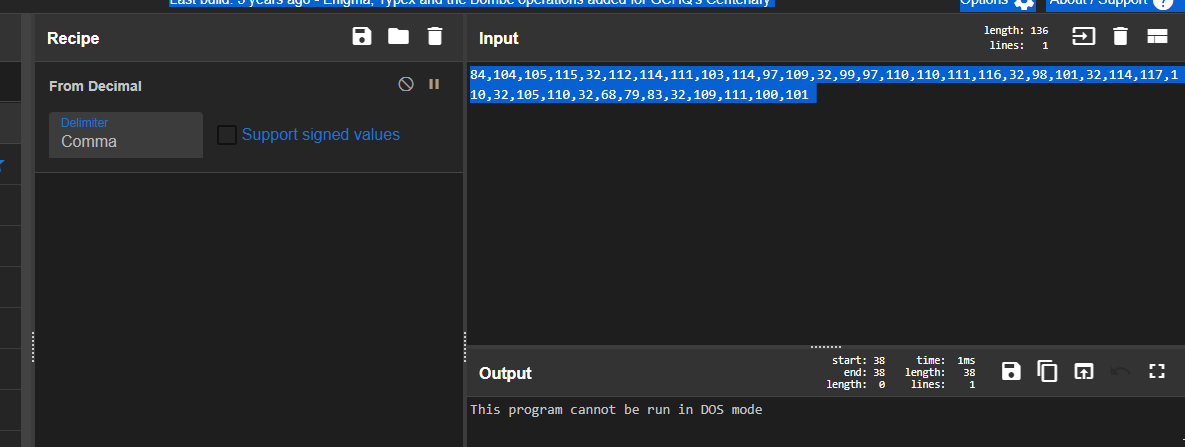
Task: Maximise the output pane
Action: [x=1157, y=371]
